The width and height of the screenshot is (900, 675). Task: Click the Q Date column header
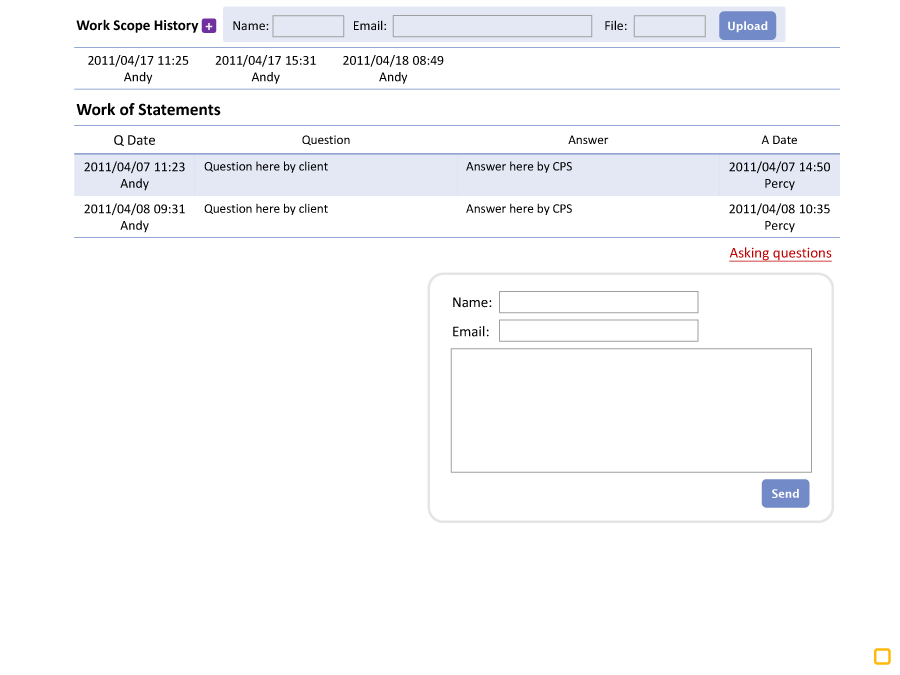pos(134,140)
